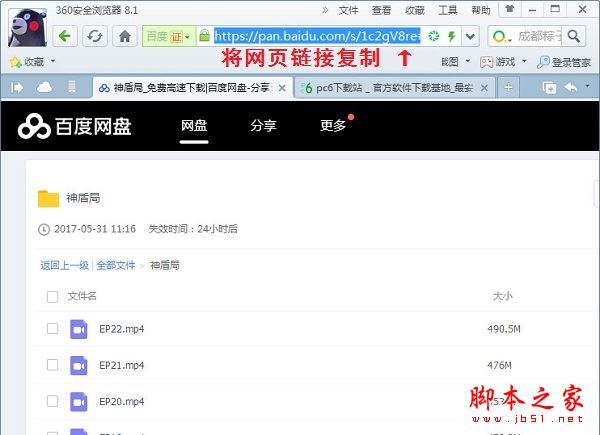The width and height of the screenshot is (600, 435).
Task: Click the browser back arrow button
Action: click(x=65, y=36)
